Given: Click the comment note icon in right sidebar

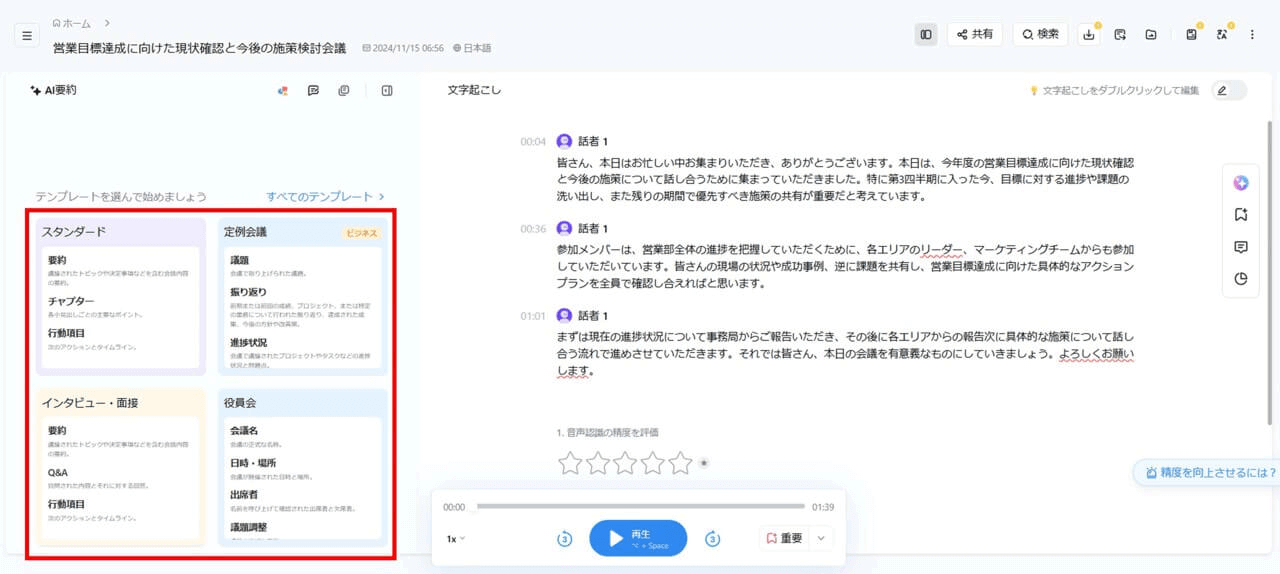Looking at the screenshot, I should pyautogui.click(x=1241, y=247).
